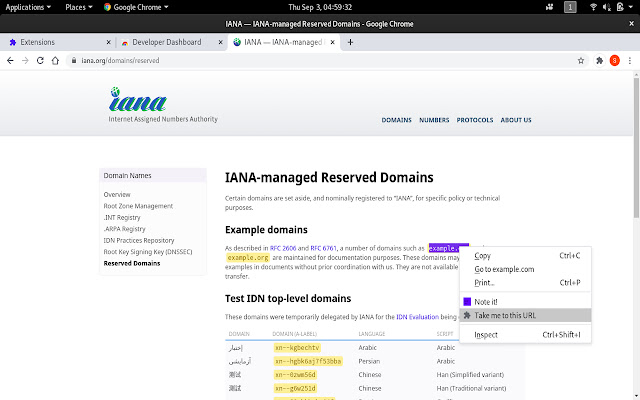640x400 pixels.
Task: Go back using the browser back arrow
Action: [10, 60]
